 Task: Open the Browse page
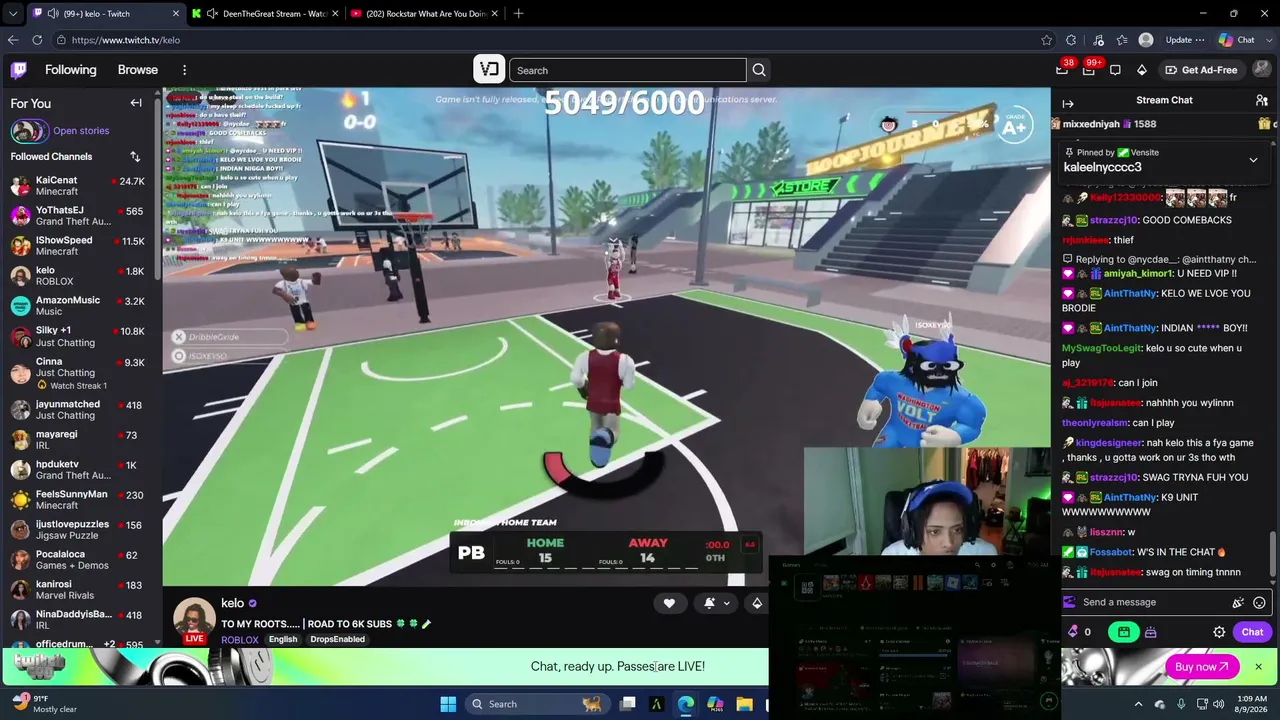click(x=138, y=70)
